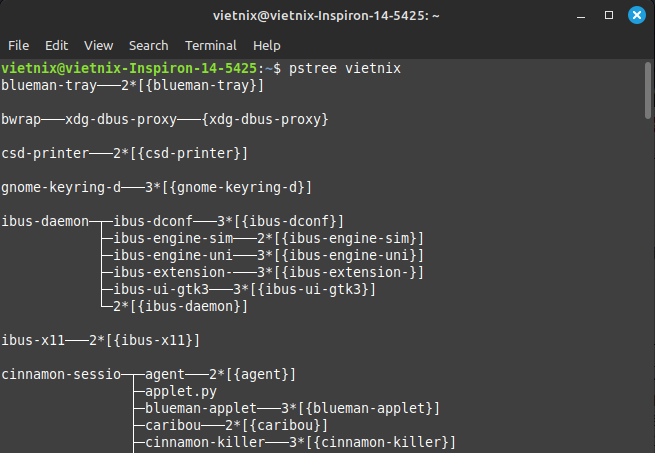Viewport: 655px width, 453px height.
Task: Click the 'ibus-engine-sim' child process
Action: (x=173, y=238)
